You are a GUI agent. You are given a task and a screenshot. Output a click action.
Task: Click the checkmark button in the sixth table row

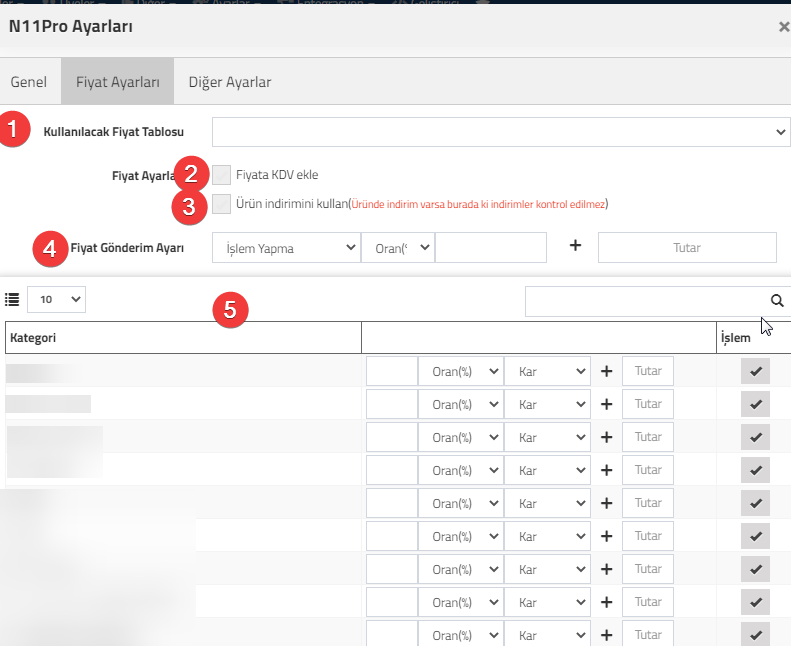[755, 536]
